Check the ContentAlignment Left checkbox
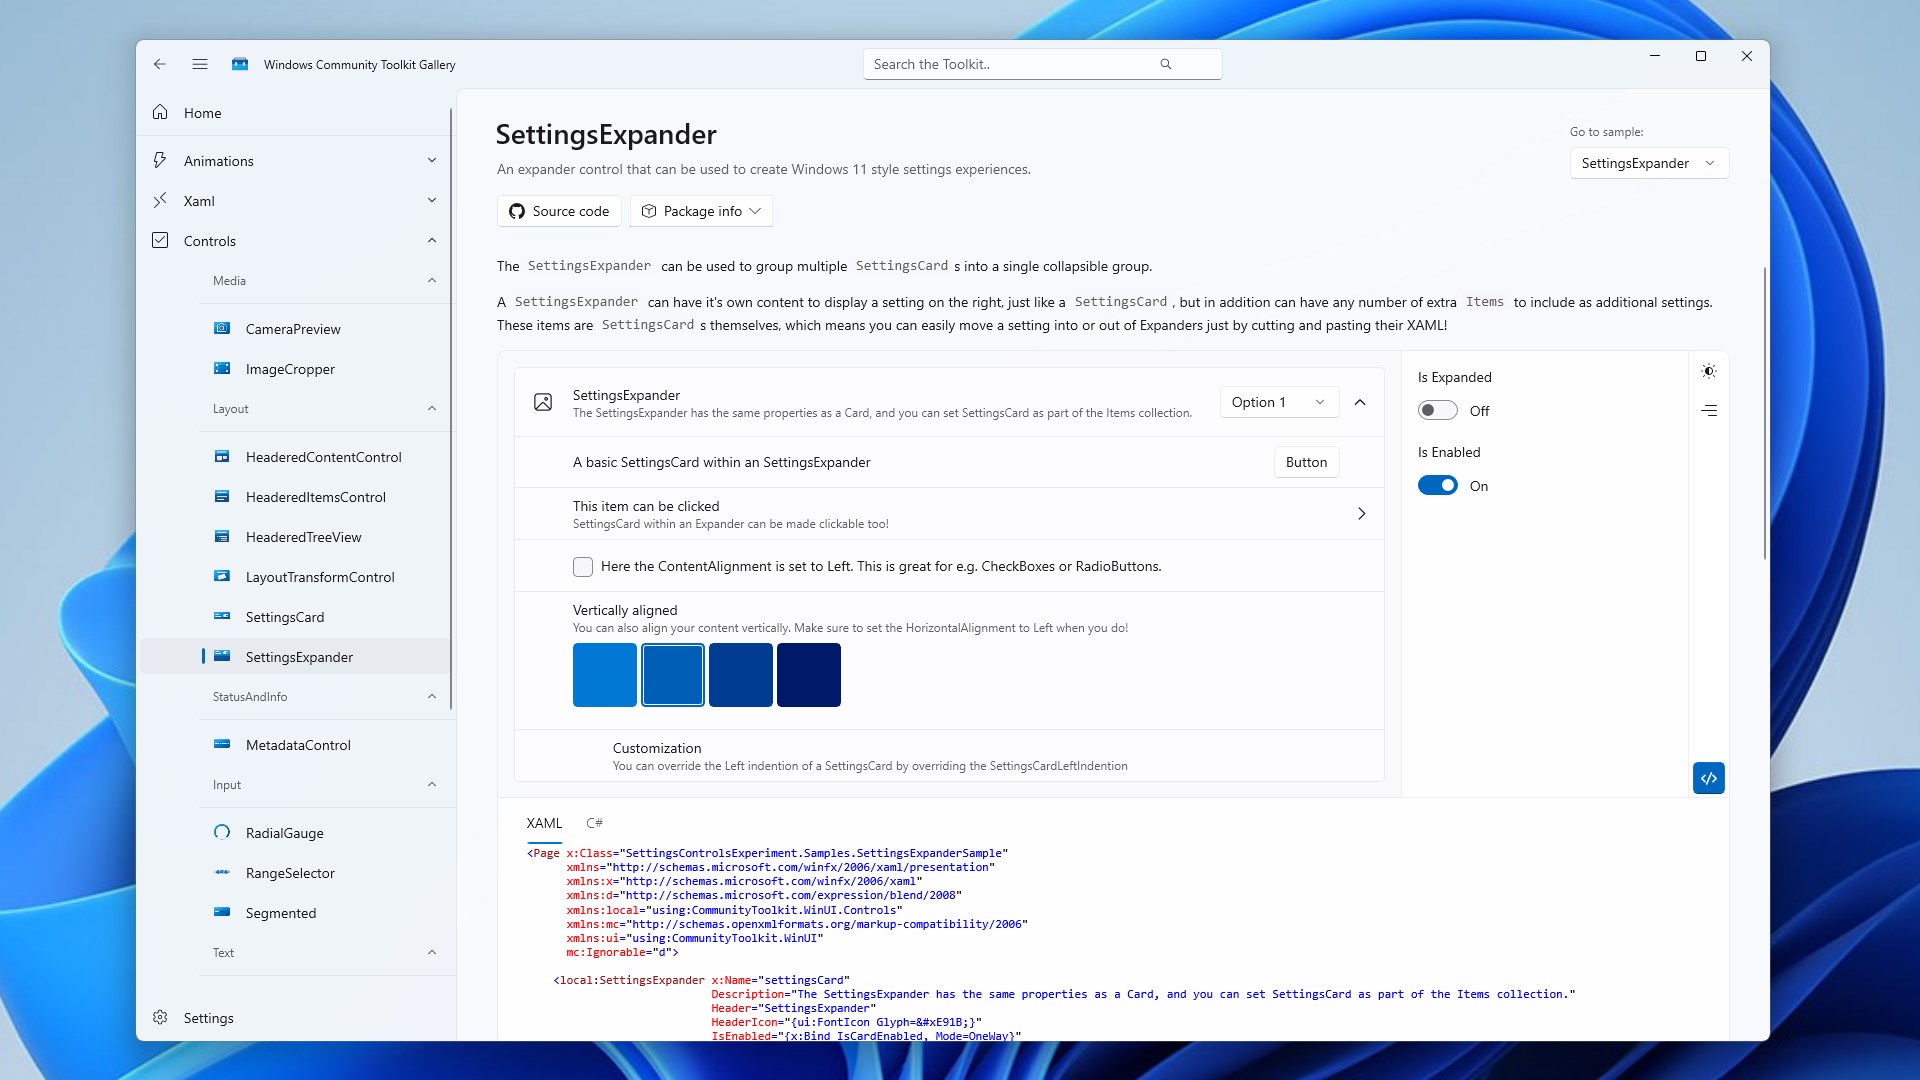This screenshot has width=1920, height=1080. pyautogui.click(x=583, y=567)
